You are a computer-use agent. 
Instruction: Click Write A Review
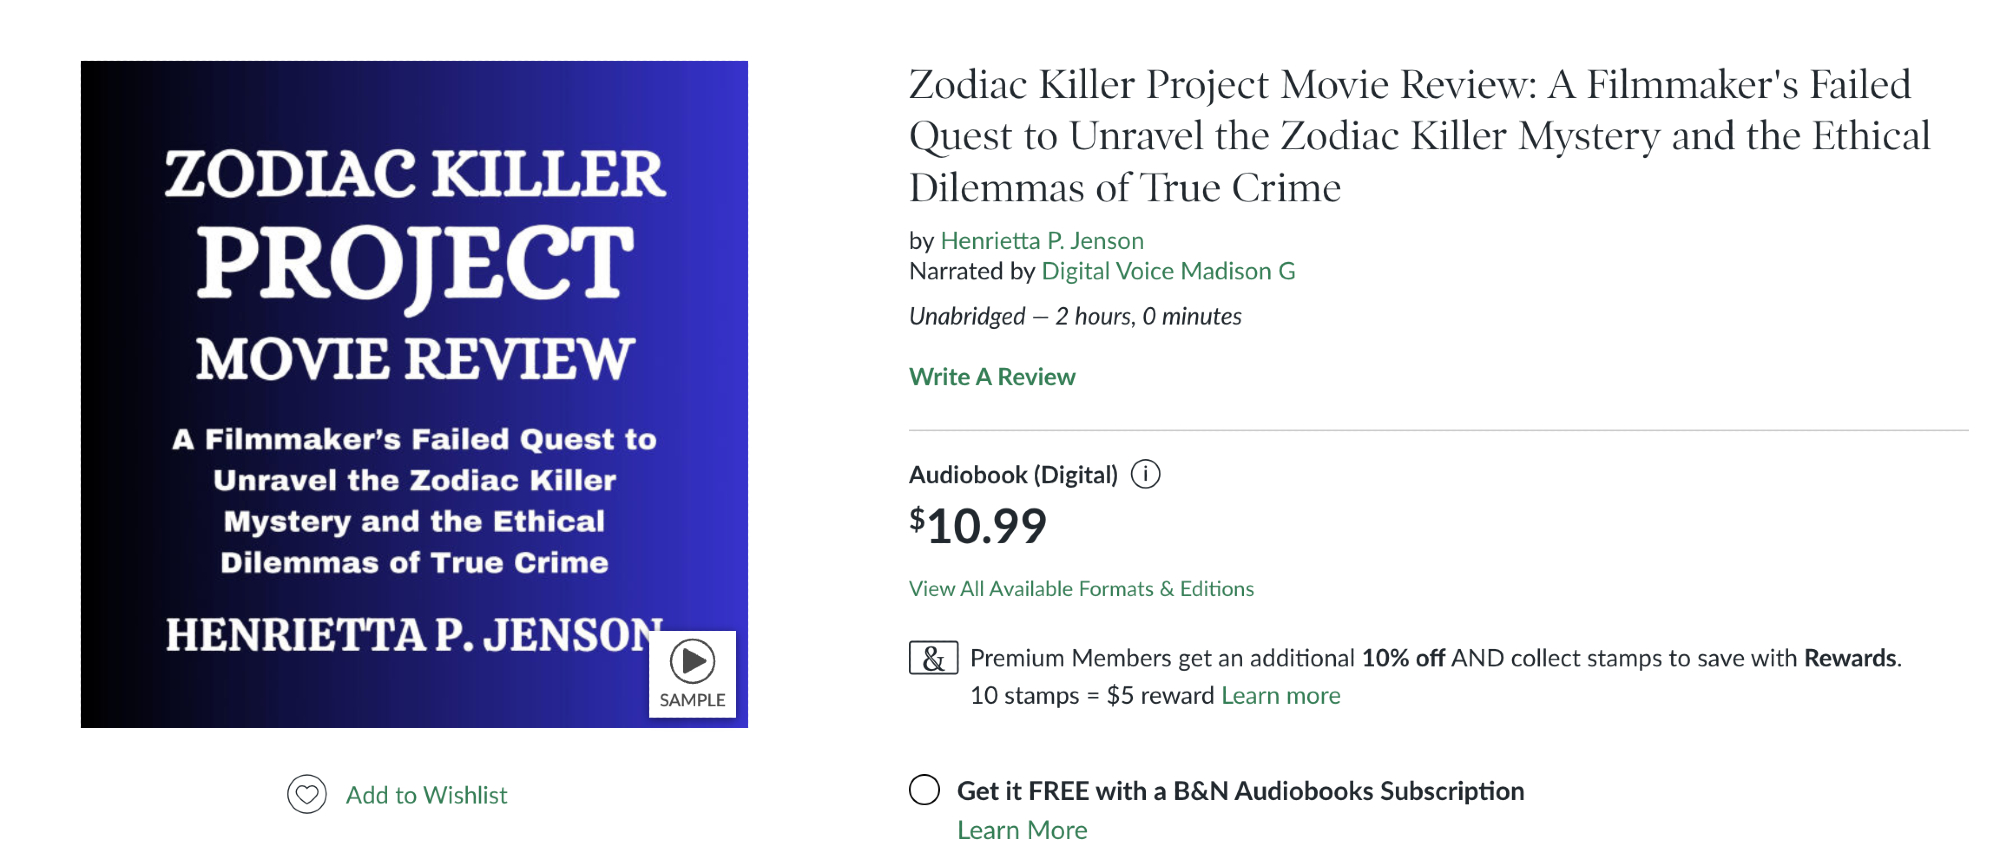992,377
